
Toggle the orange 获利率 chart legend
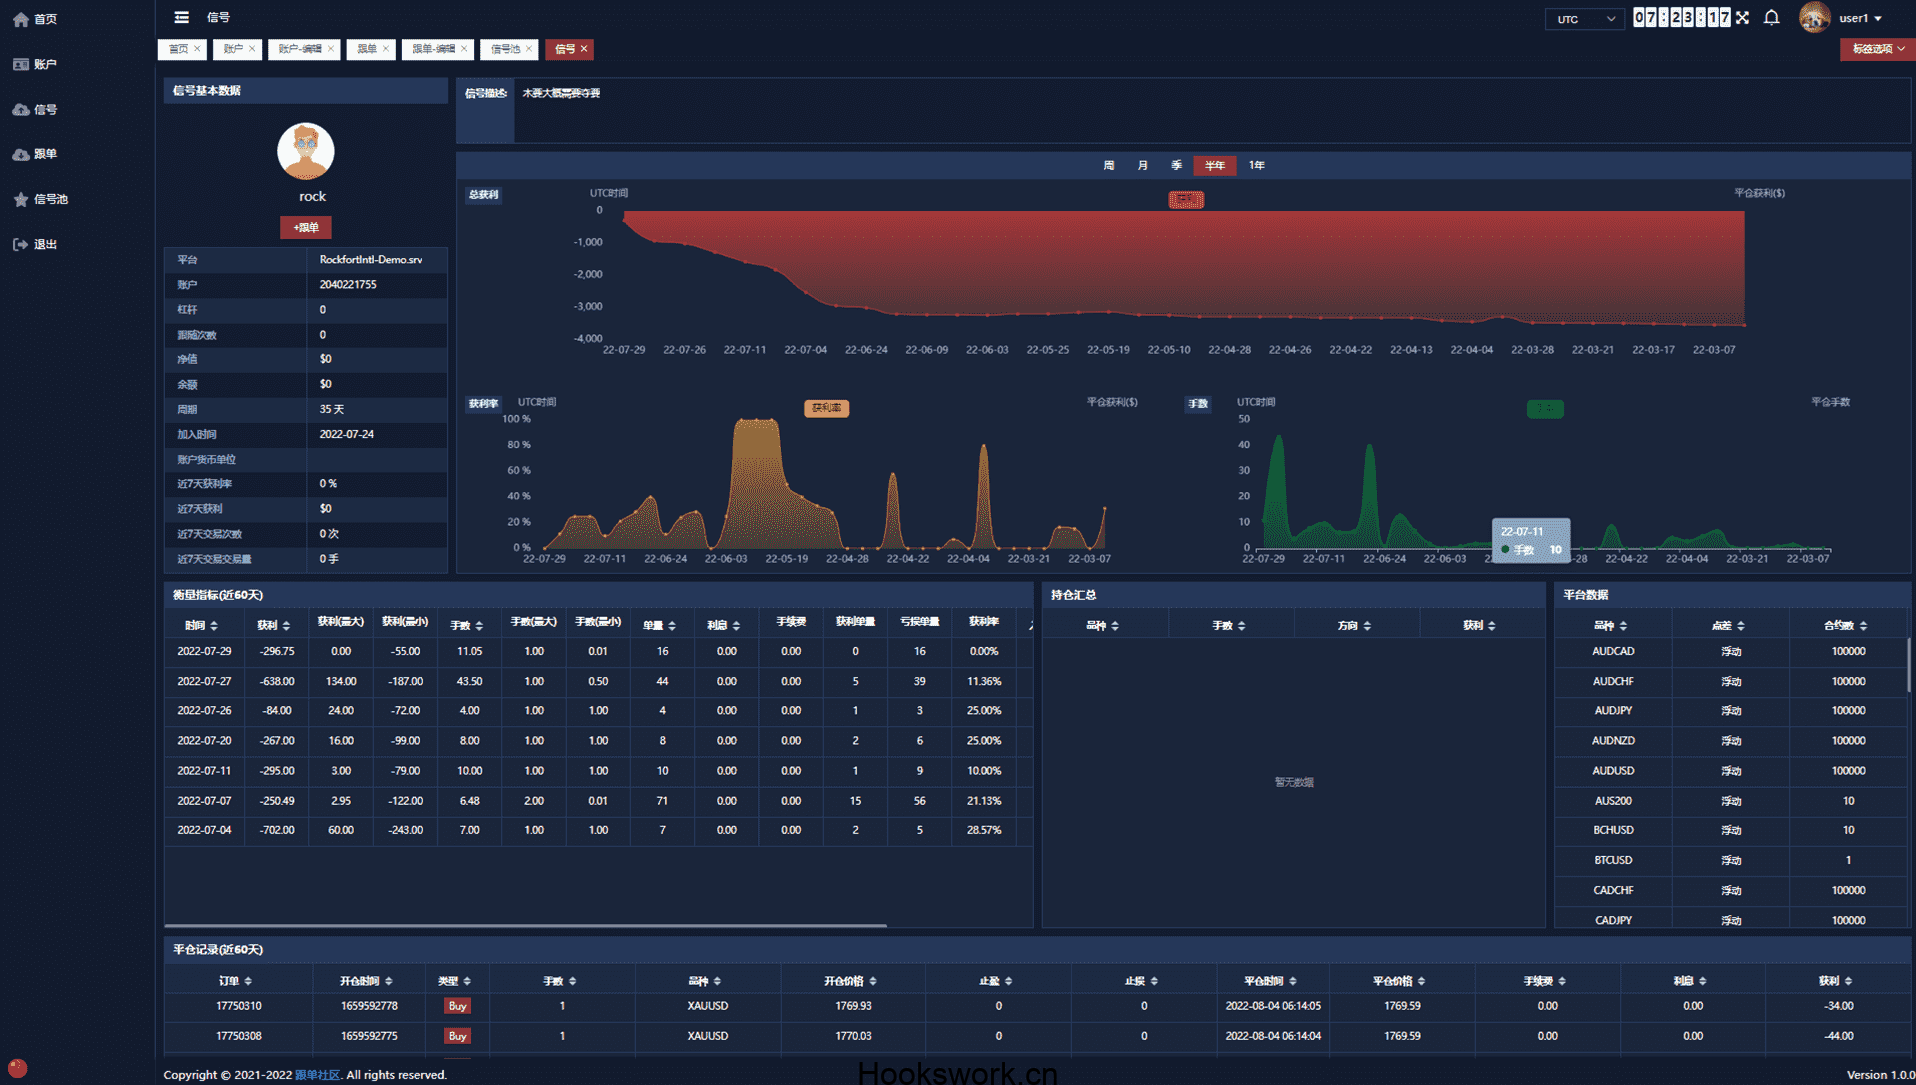tap(826, 408)
